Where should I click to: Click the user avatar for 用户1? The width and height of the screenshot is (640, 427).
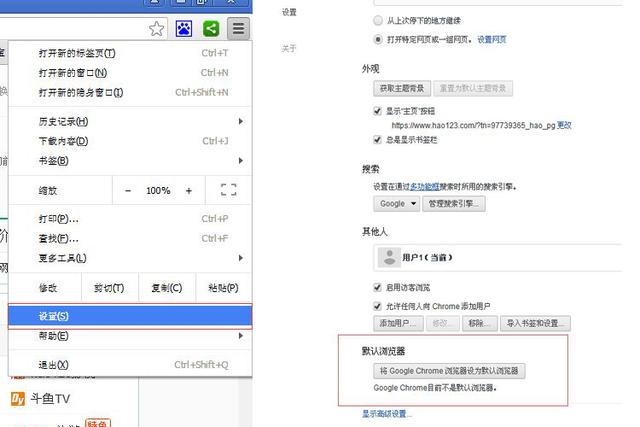[389, 257]
